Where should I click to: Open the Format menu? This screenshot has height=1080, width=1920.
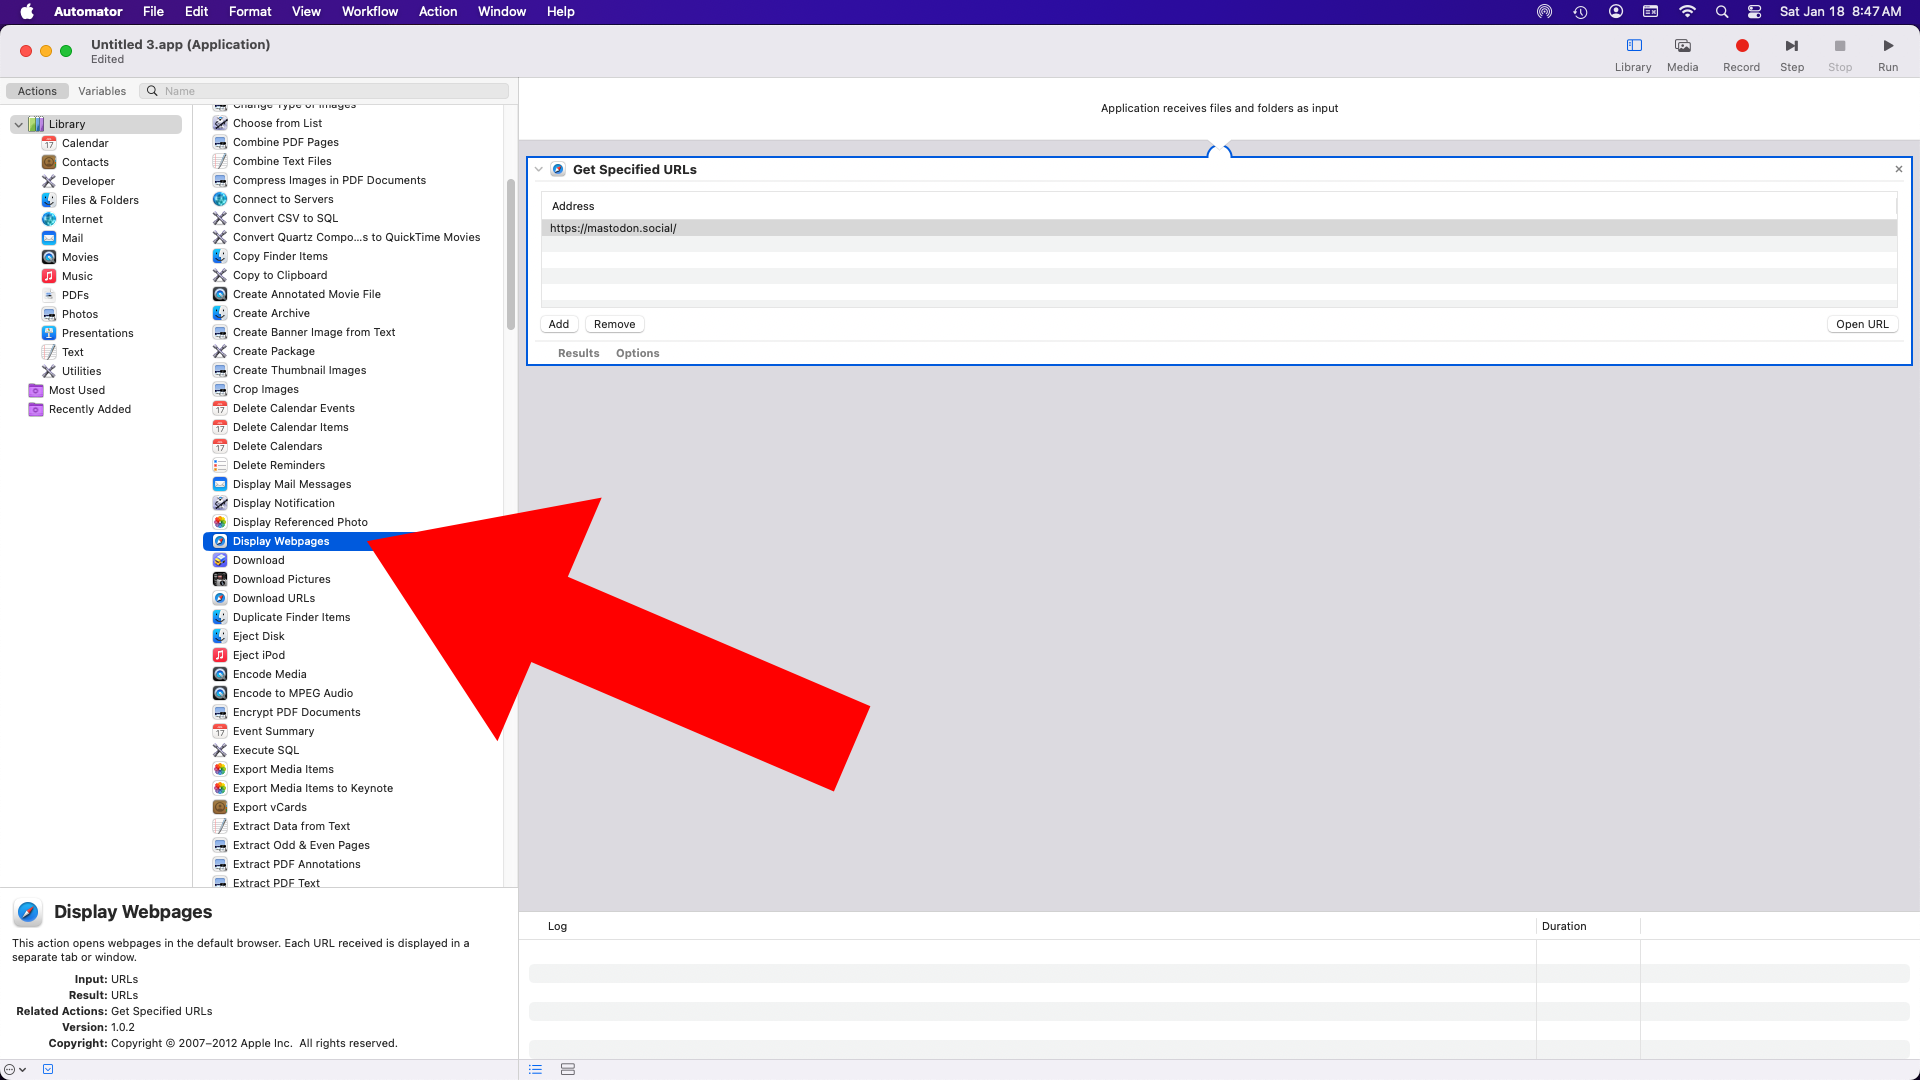point(250,12)
